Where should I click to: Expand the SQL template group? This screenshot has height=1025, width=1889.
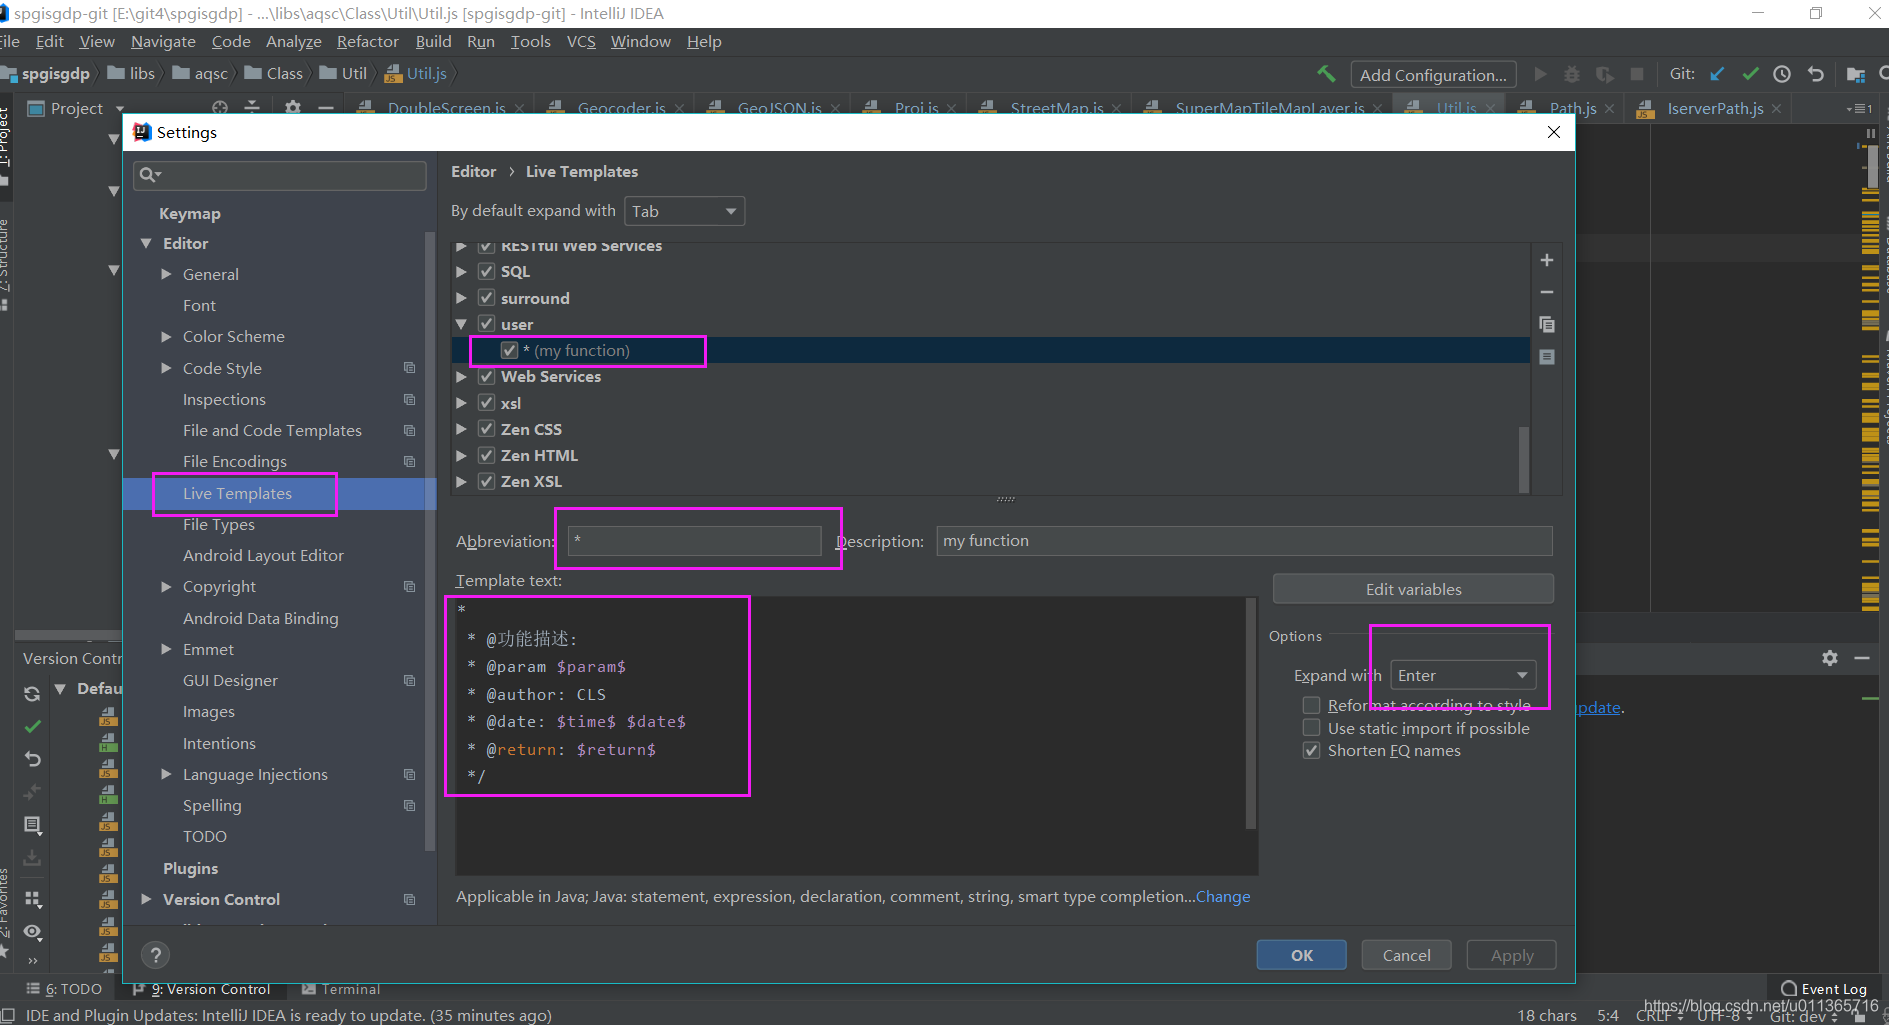(461, 271)
